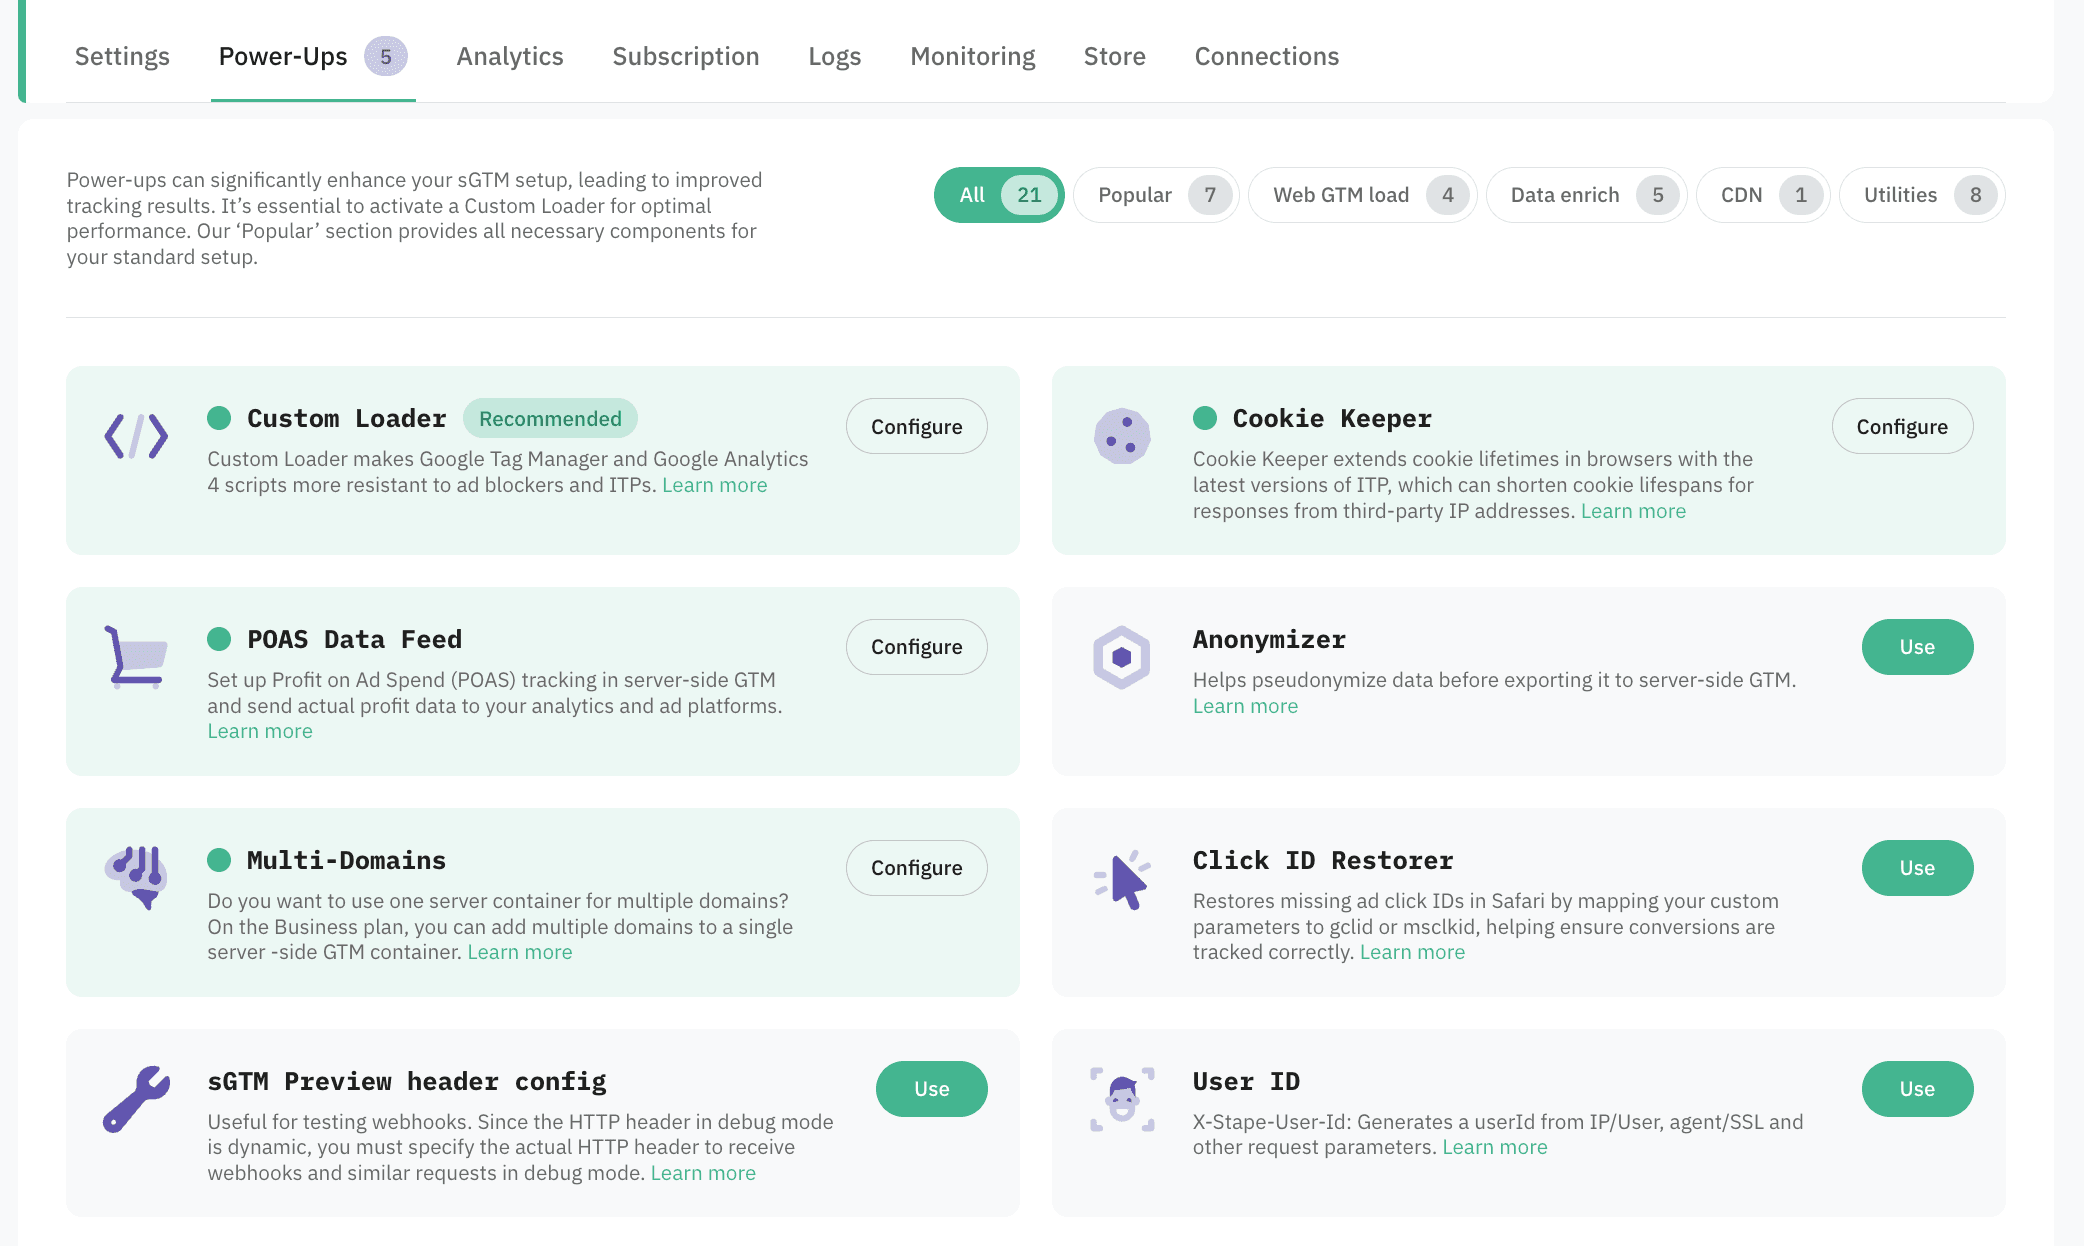Image resolution: width=2084 pixels, height=1246 pixels.
Task: Configure the Custom Loader power-up
Action: [916, 427]
